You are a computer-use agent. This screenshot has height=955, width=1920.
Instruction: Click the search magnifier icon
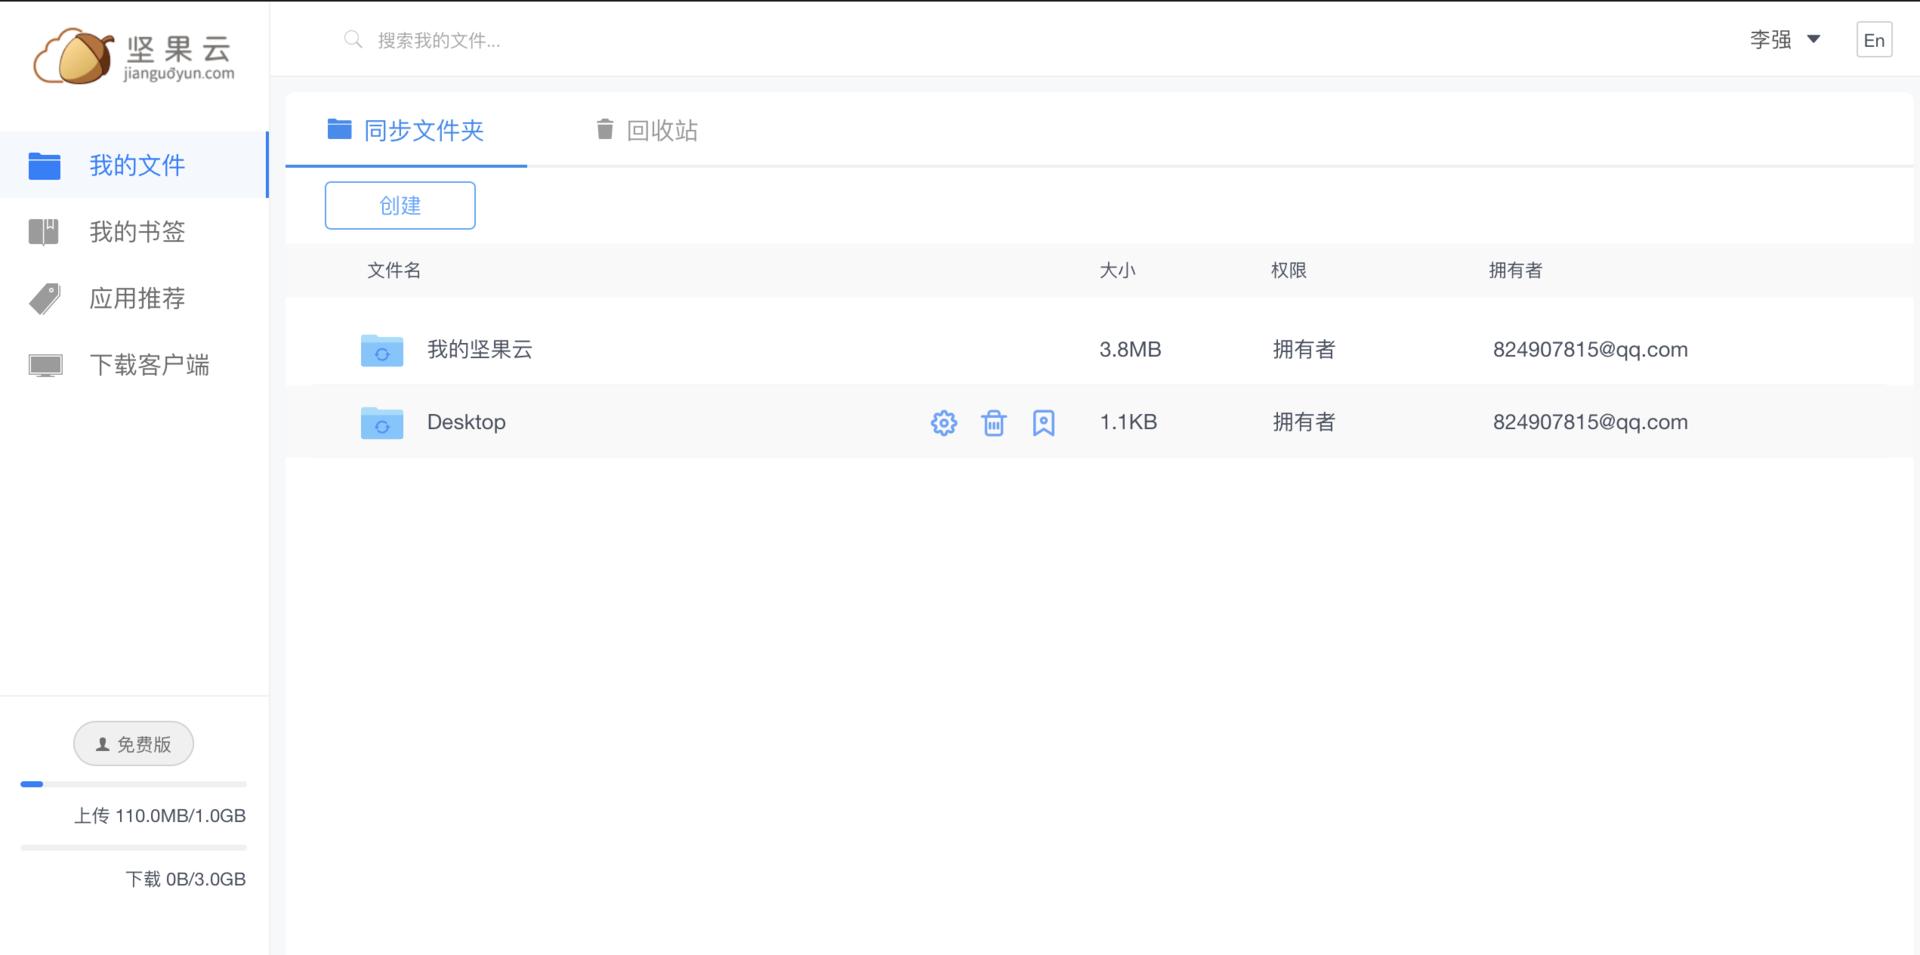pyautogui.click(x=352, y=40)
